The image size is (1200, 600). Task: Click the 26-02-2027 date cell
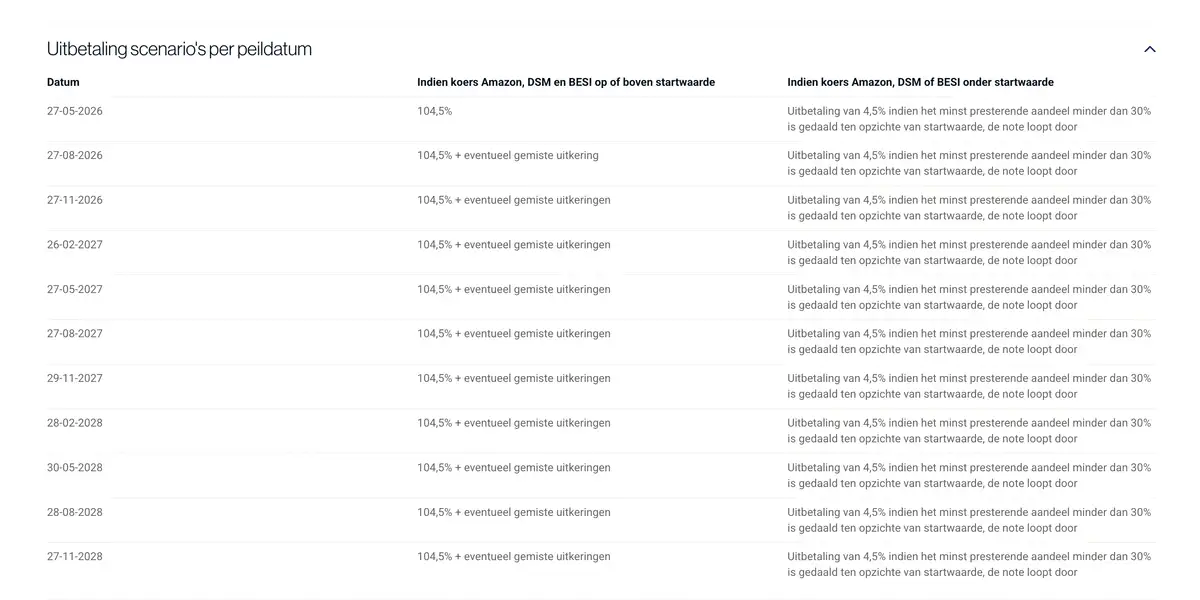tap(75, 244)
